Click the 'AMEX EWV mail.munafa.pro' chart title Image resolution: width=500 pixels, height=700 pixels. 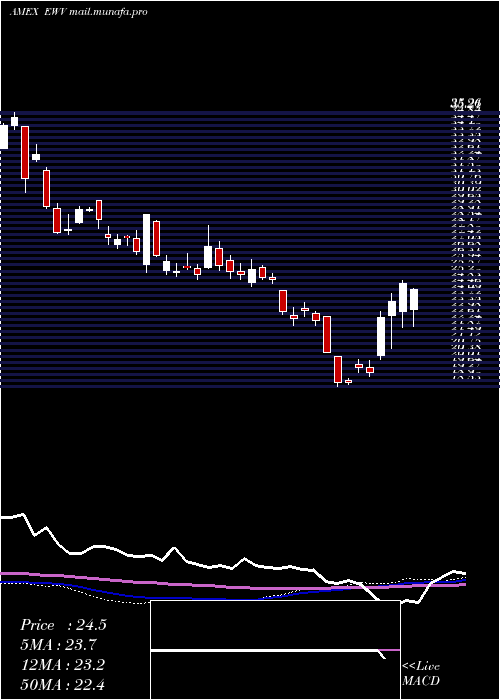click(78, 12)
